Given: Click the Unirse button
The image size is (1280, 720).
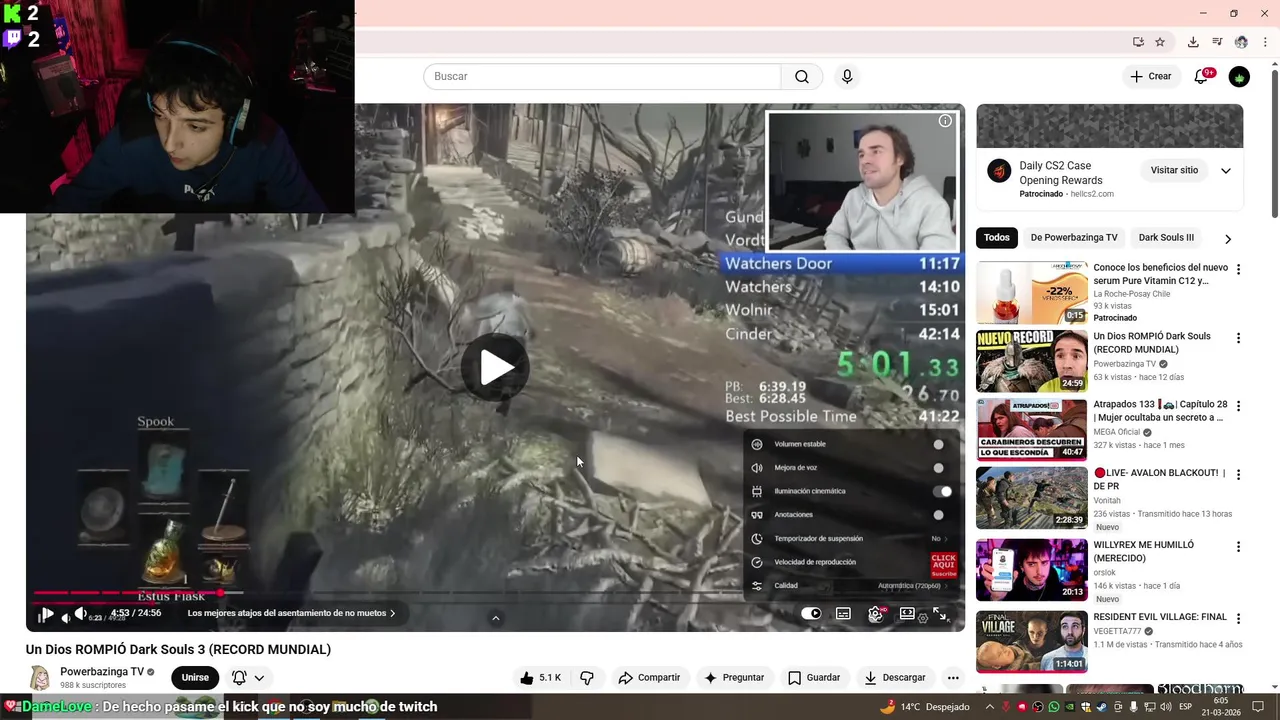Looking at the screenshot, I should [x=195, y=678].
